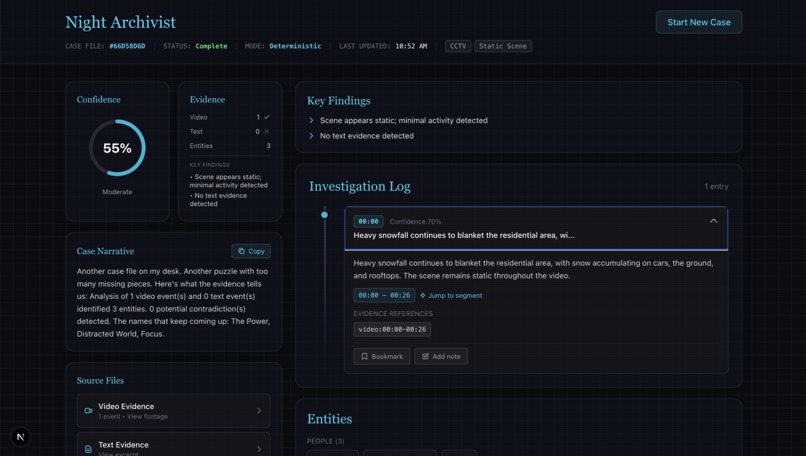Screen dimensions: 806x456
Task: Click chevron beside 'Scene appears static' finding
Action: [x=312, y=120]
